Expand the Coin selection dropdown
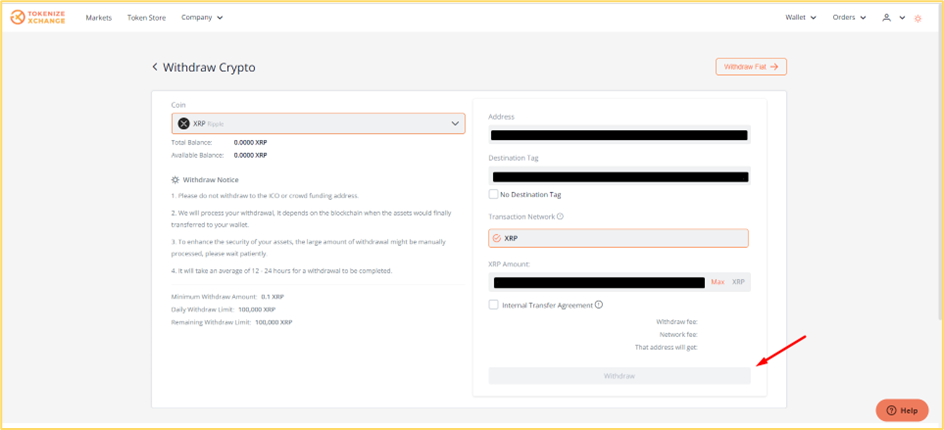Screen dimensions: 944x430 (318, 123)
